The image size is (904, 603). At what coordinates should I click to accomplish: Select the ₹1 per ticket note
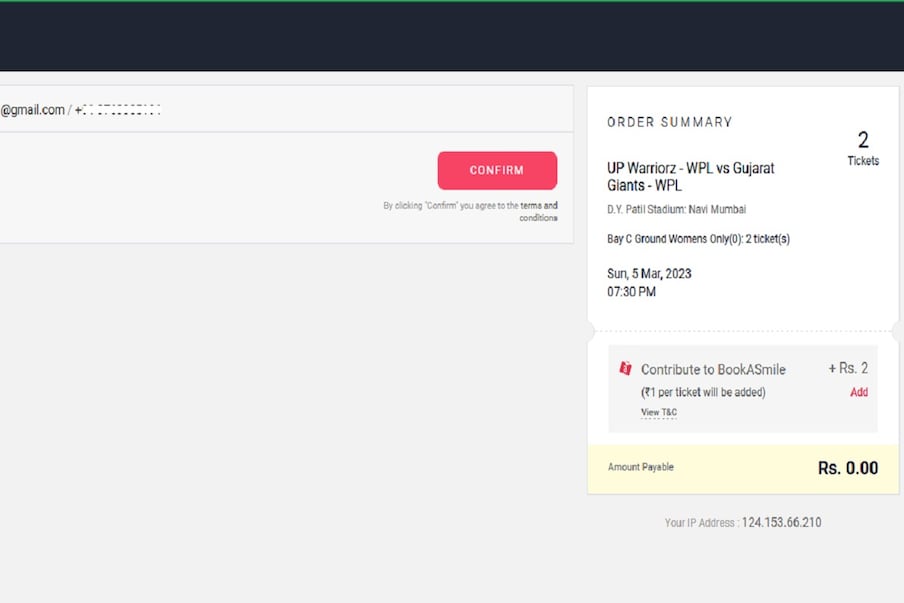[703, 392]
